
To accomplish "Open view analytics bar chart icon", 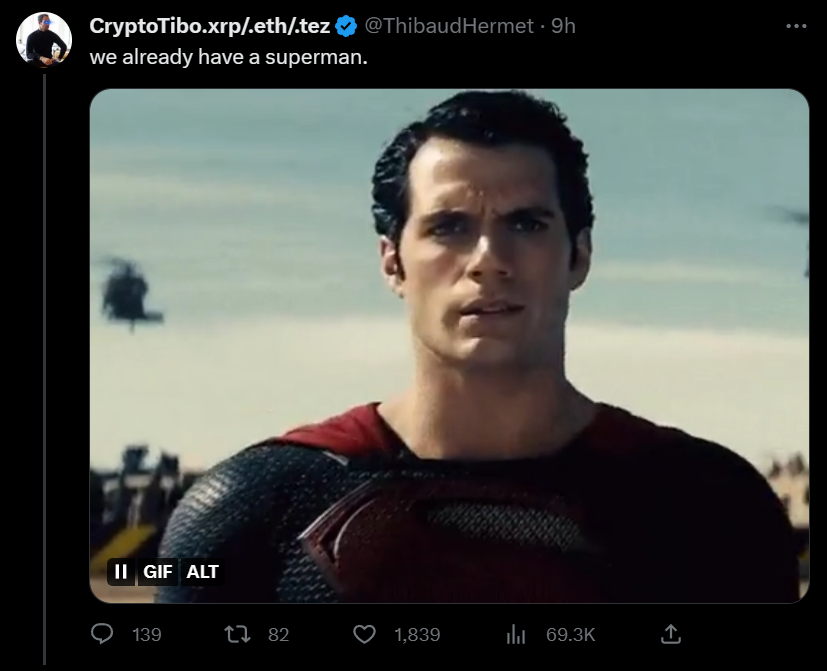I will pyautogui.click(x=515, y=634).
